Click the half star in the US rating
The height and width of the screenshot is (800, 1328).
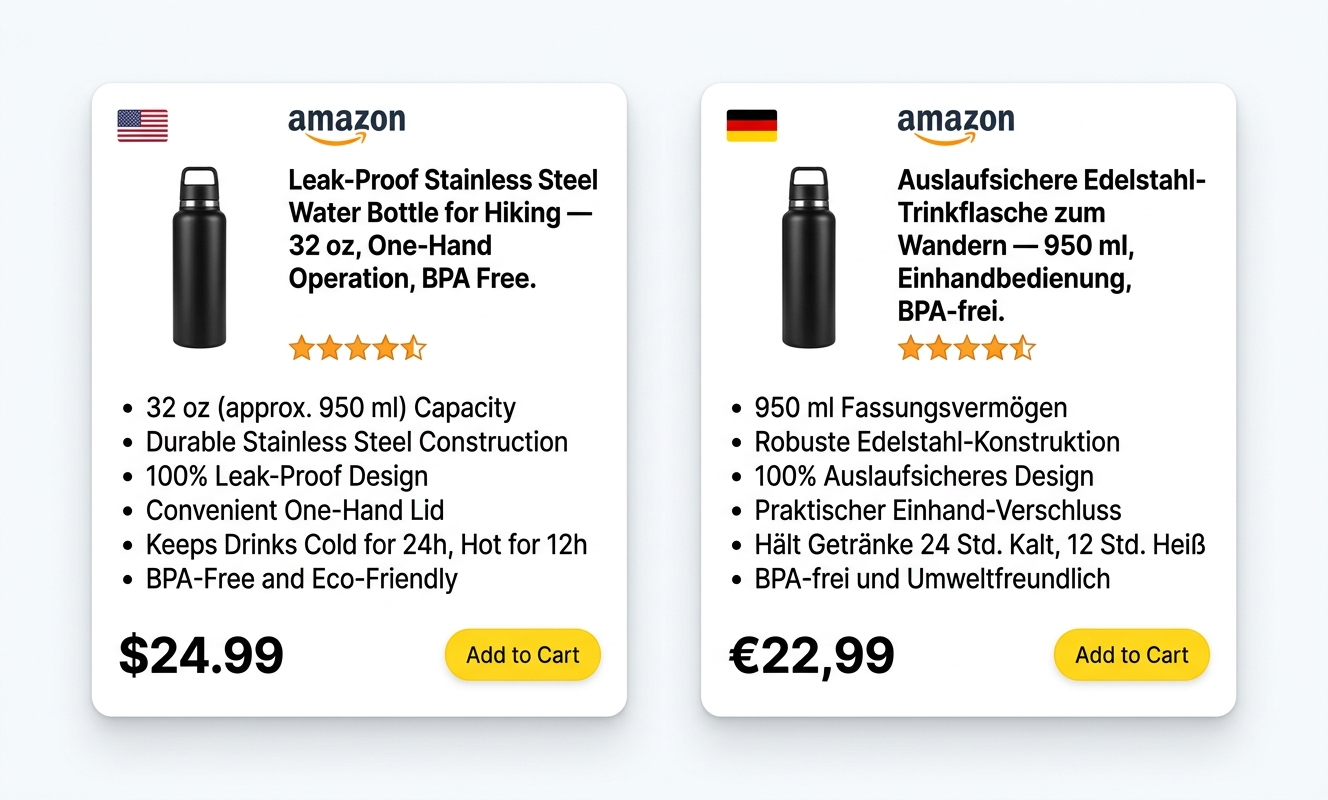coord(414,347)
